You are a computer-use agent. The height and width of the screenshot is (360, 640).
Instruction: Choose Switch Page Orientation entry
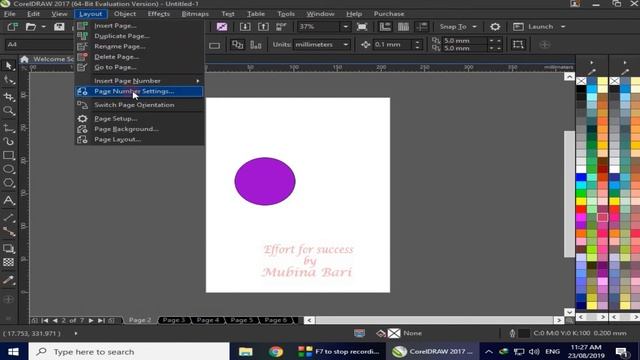pyautogui.click(x=139, y=105)
